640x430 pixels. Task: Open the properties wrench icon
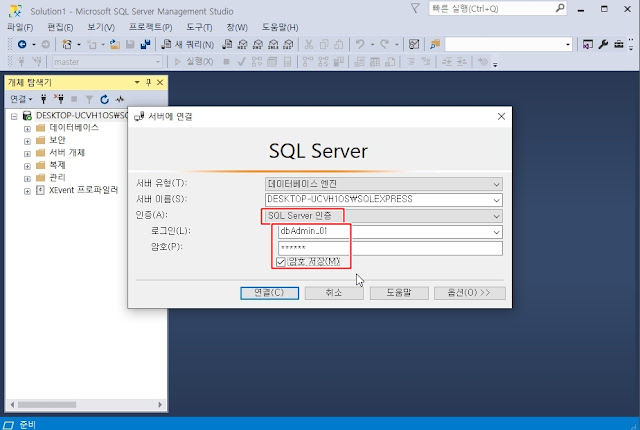pyautogui.click(x=603, y=44)
